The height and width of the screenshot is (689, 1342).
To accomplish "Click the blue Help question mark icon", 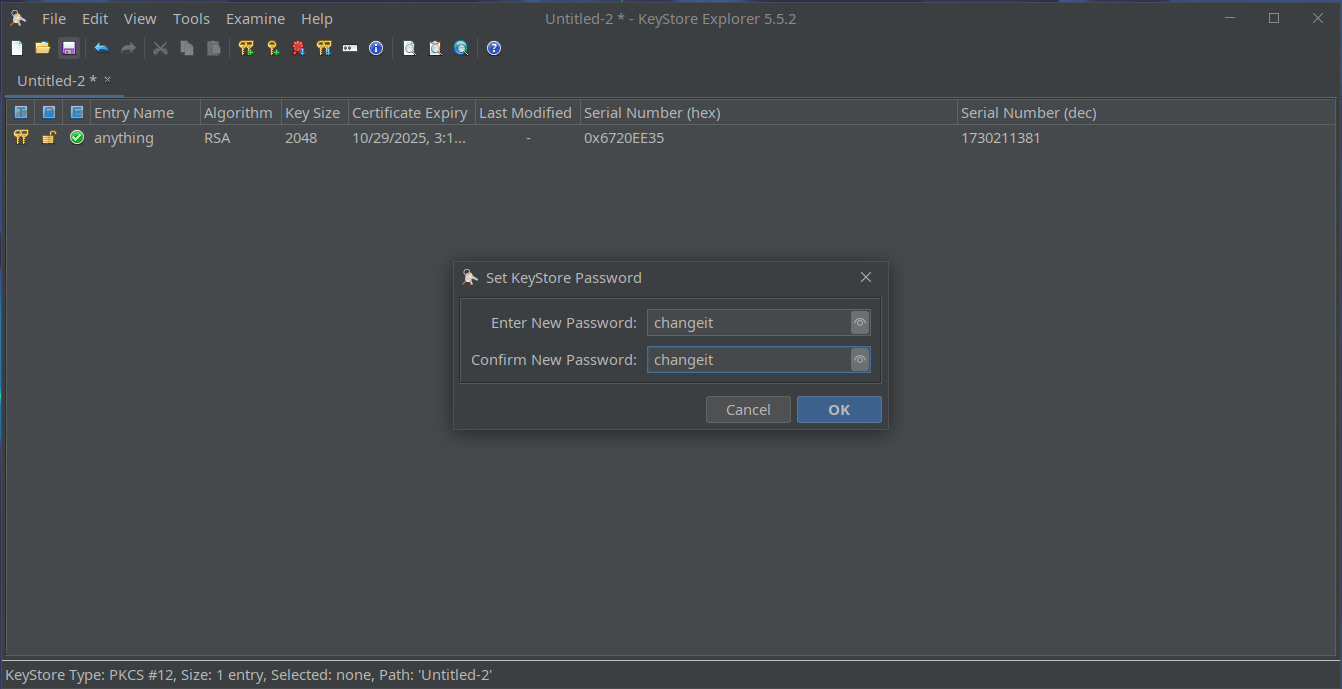I will tap(494, 48).
